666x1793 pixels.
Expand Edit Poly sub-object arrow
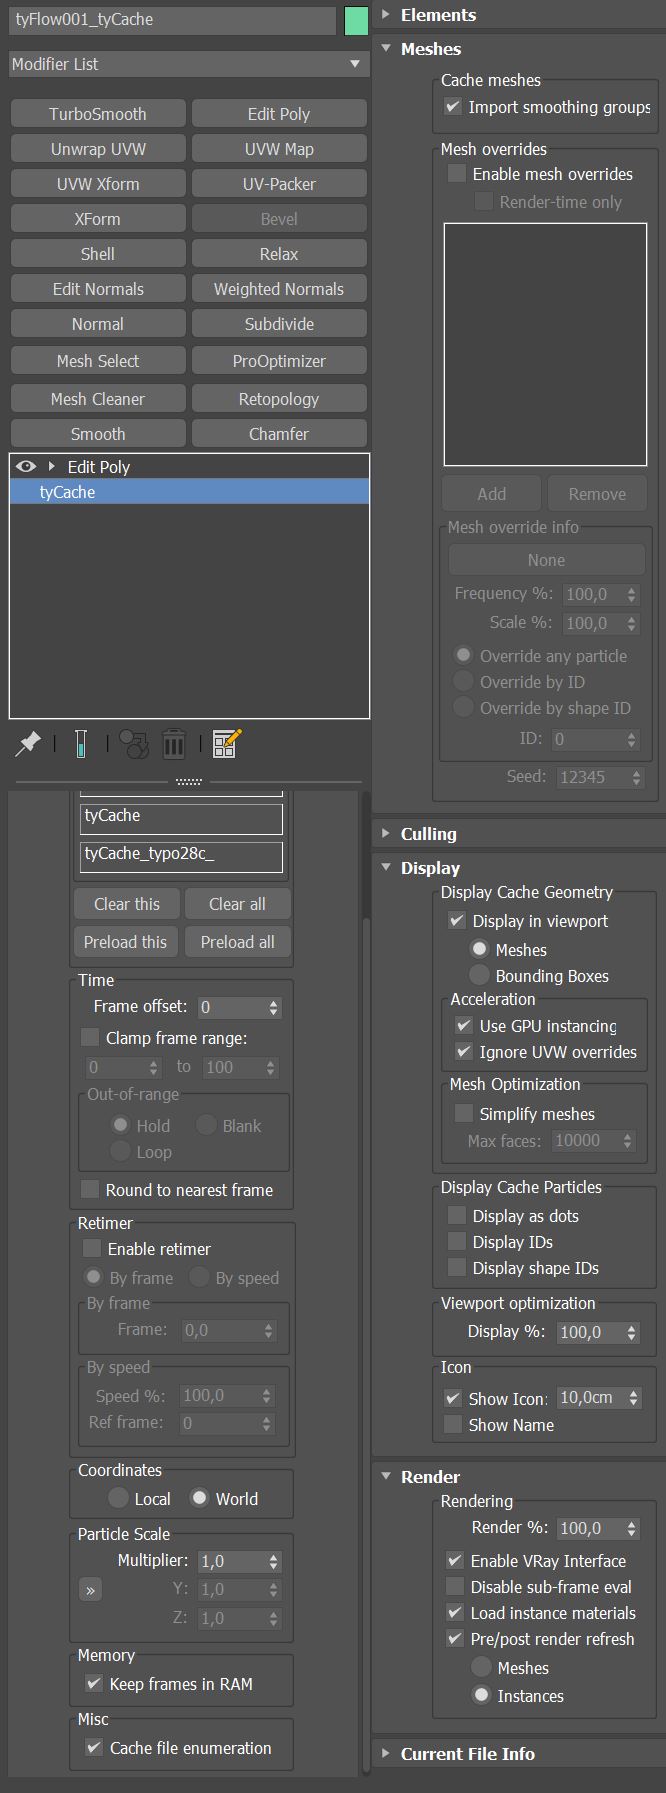pos(51,466)
